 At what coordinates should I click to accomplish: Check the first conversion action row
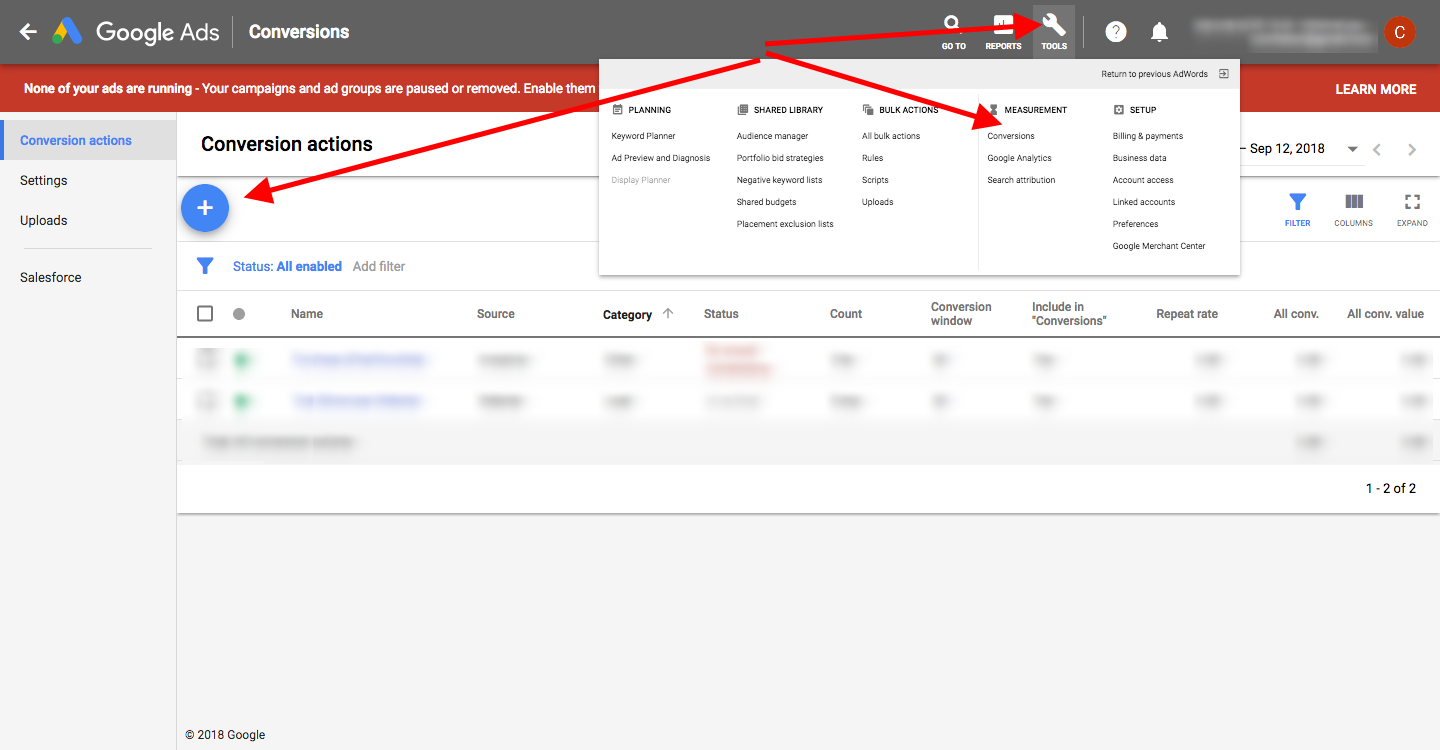(x=205, y=360)
